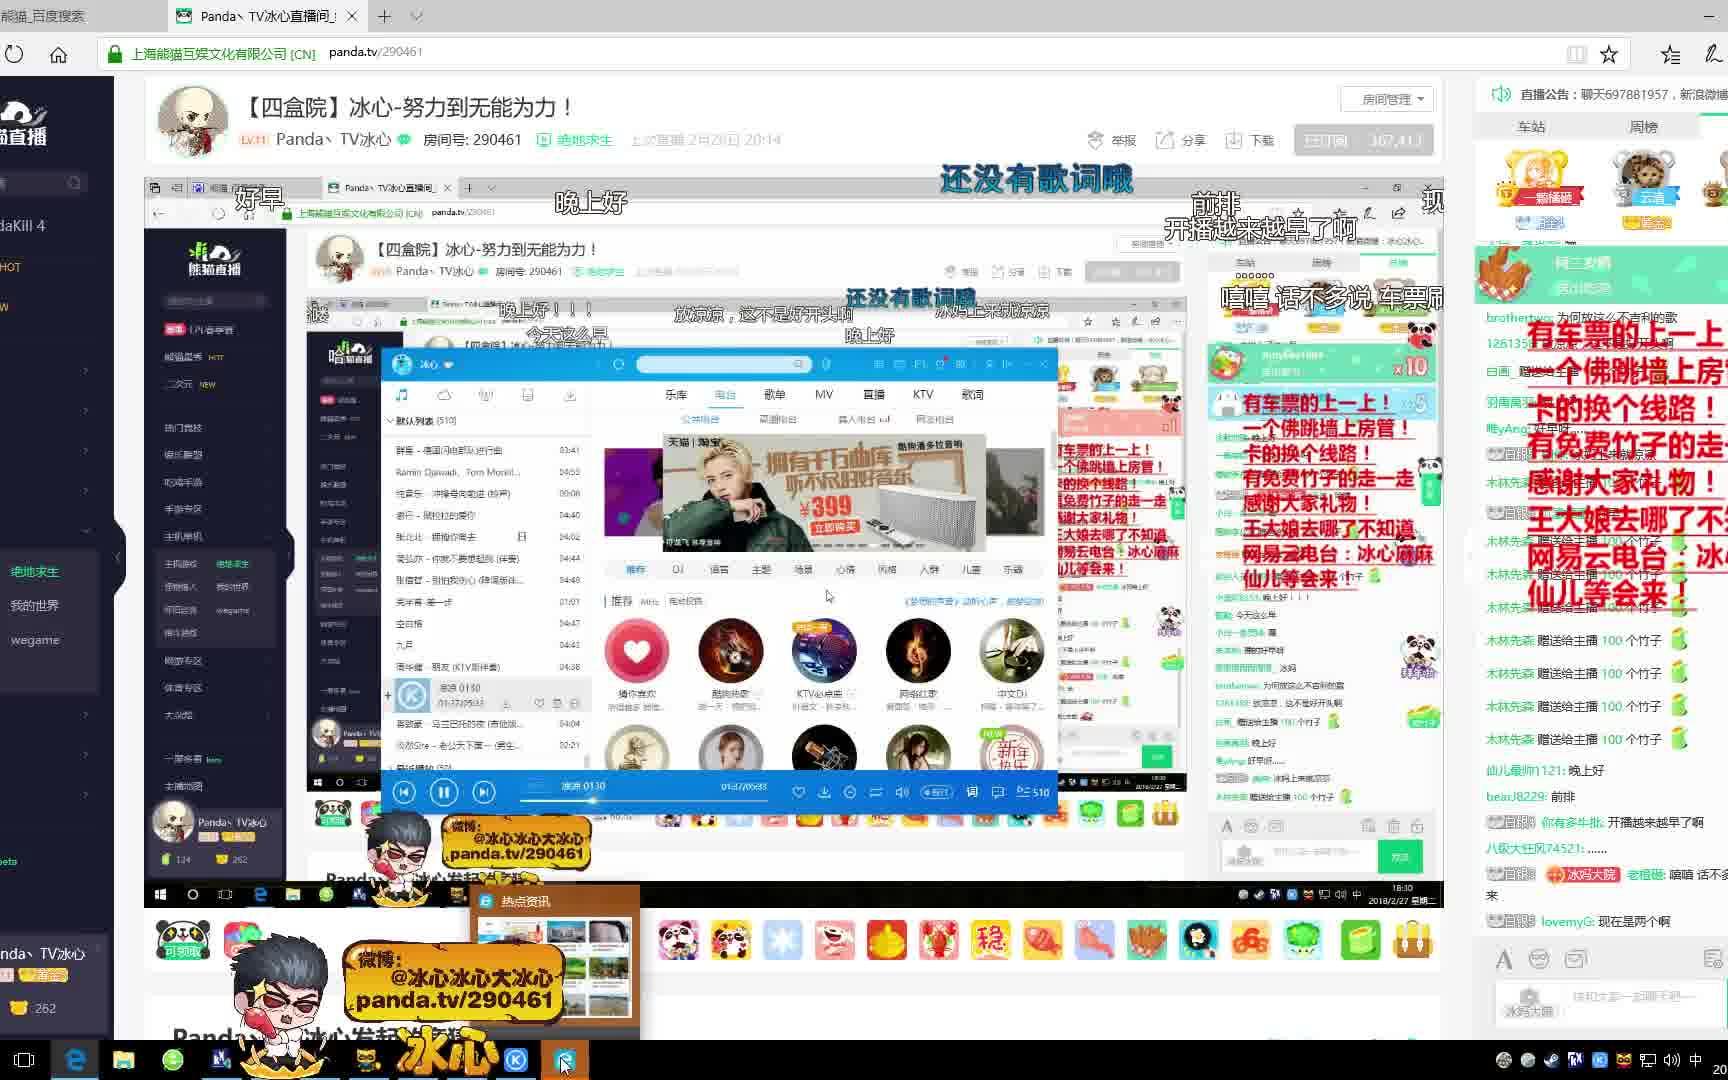Close the Panda TV冰心直播间 tab
The height and width of the screenshot is (1080, 1728).
point(352,16)
